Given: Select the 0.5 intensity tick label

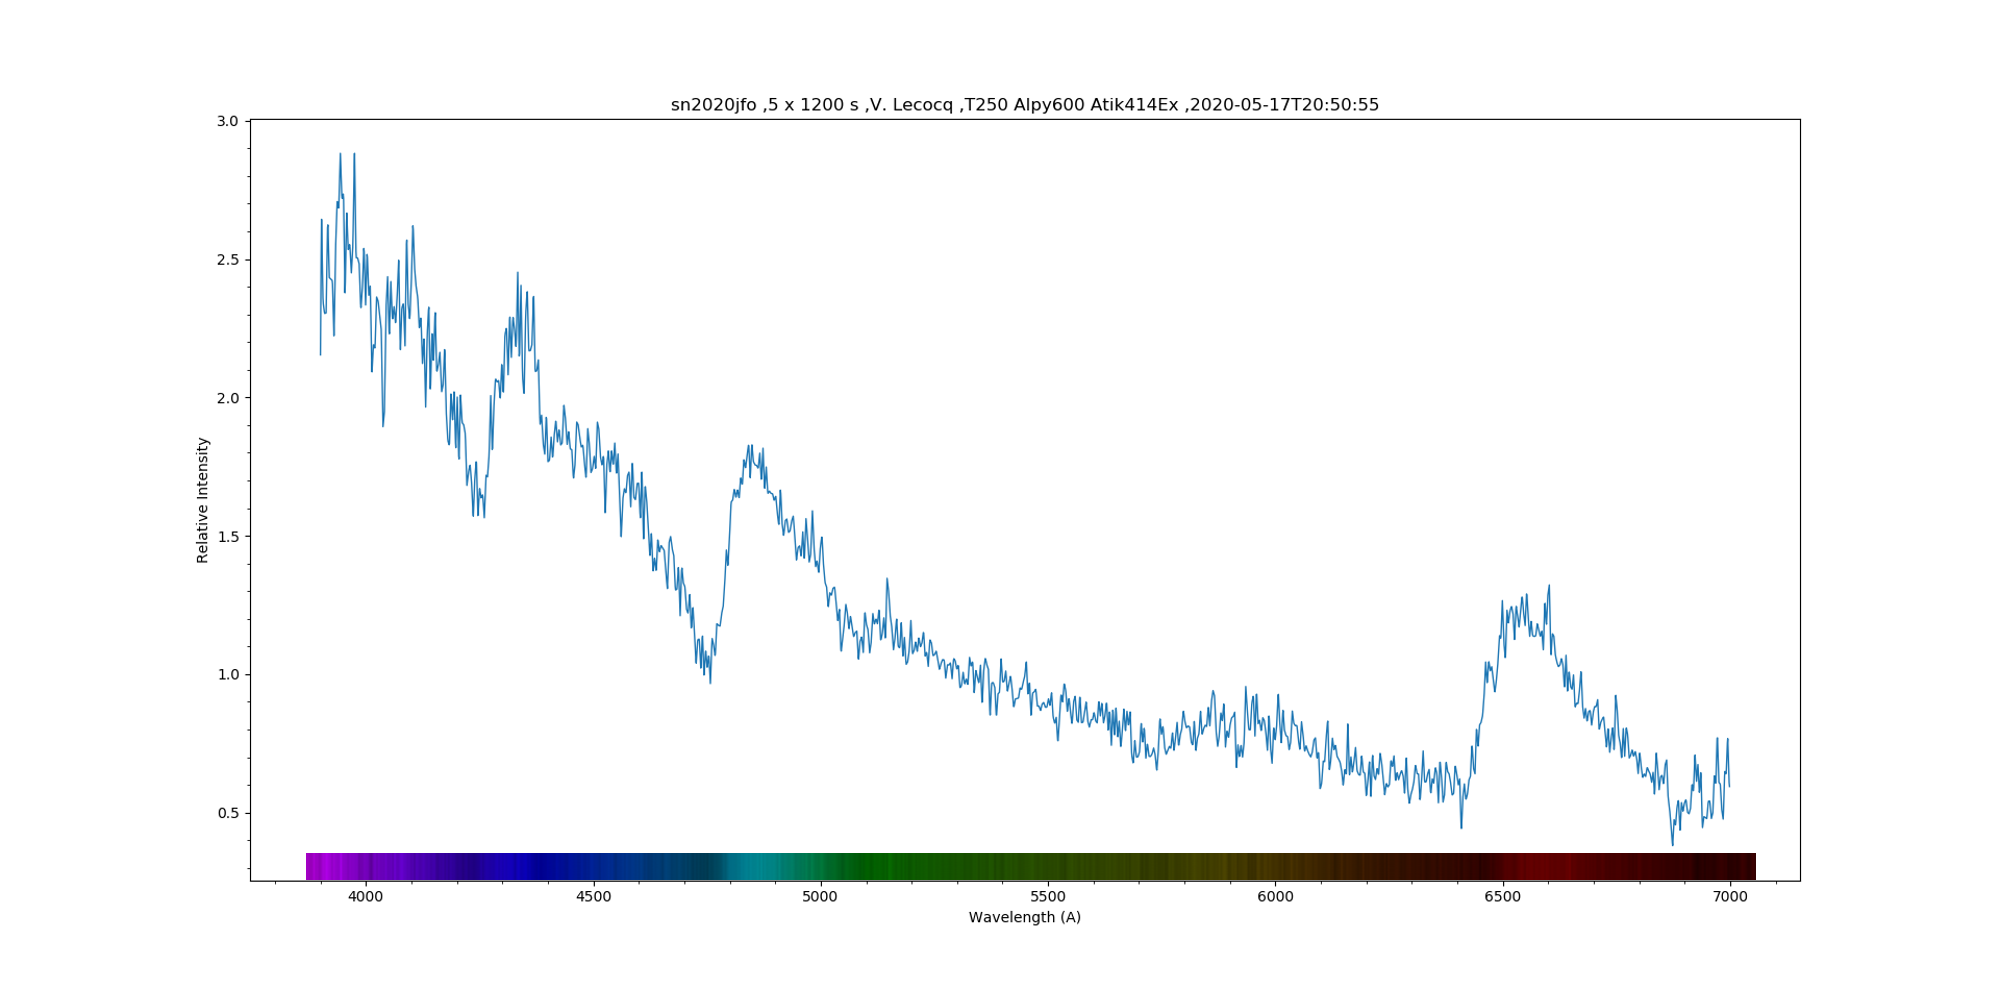Looking at the screenshot, I should pos(228,813).
